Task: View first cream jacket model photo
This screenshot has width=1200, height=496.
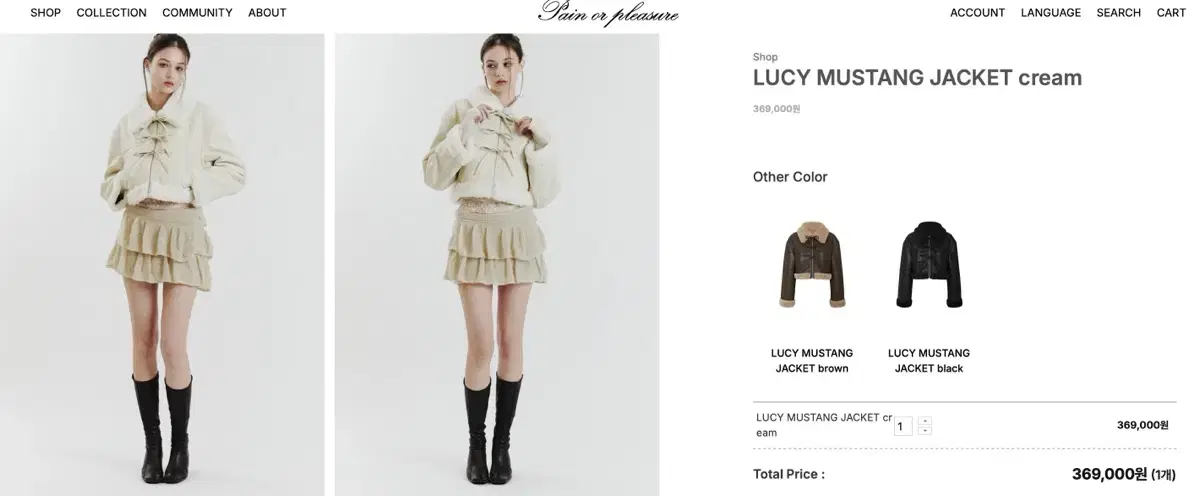Action: pyautogui.click(x=162, y=265)
